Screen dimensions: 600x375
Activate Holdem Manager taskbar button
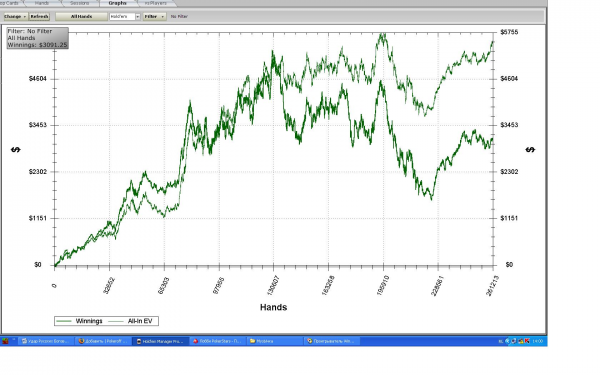[161, 341]
